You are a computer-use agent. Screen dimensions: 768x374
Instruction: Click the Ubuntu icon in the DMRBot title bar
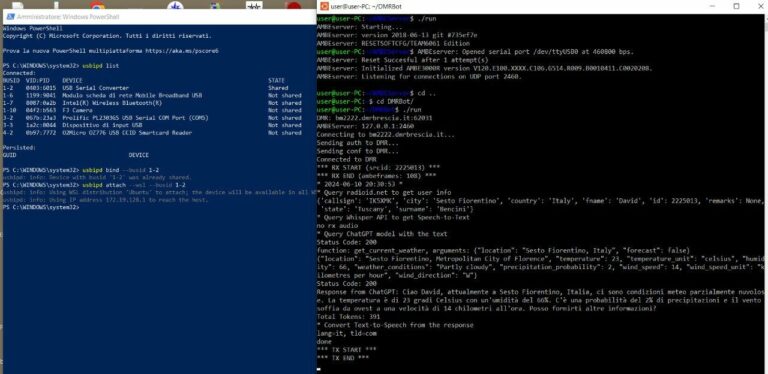pyautogui.click(x=324, y=6)
